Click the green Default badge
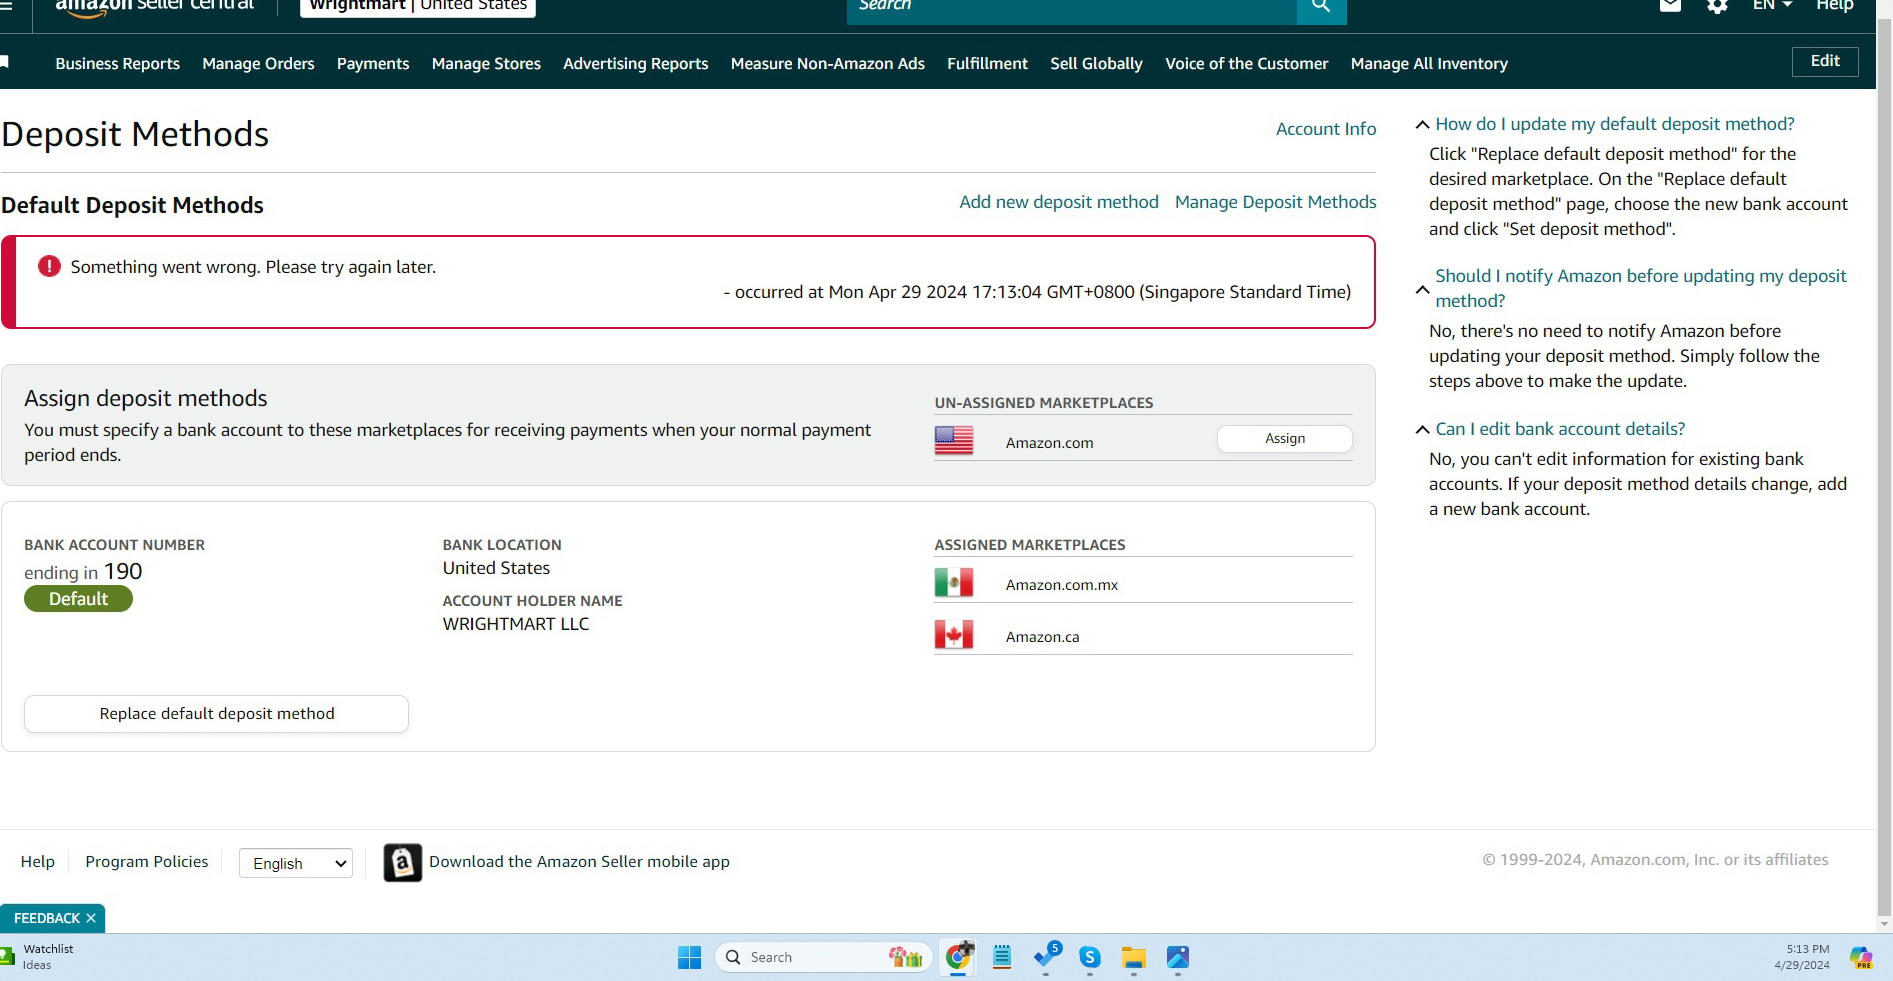Image resolution: width=1893 pixels, height=981 pixels. point(78,599)
